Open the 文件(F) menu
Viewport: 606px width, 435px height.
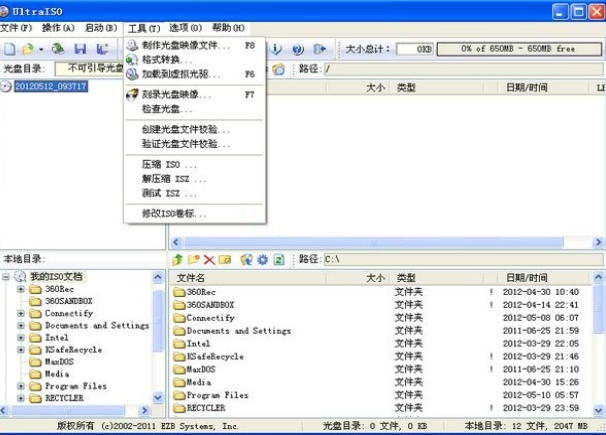click(15, 28)
